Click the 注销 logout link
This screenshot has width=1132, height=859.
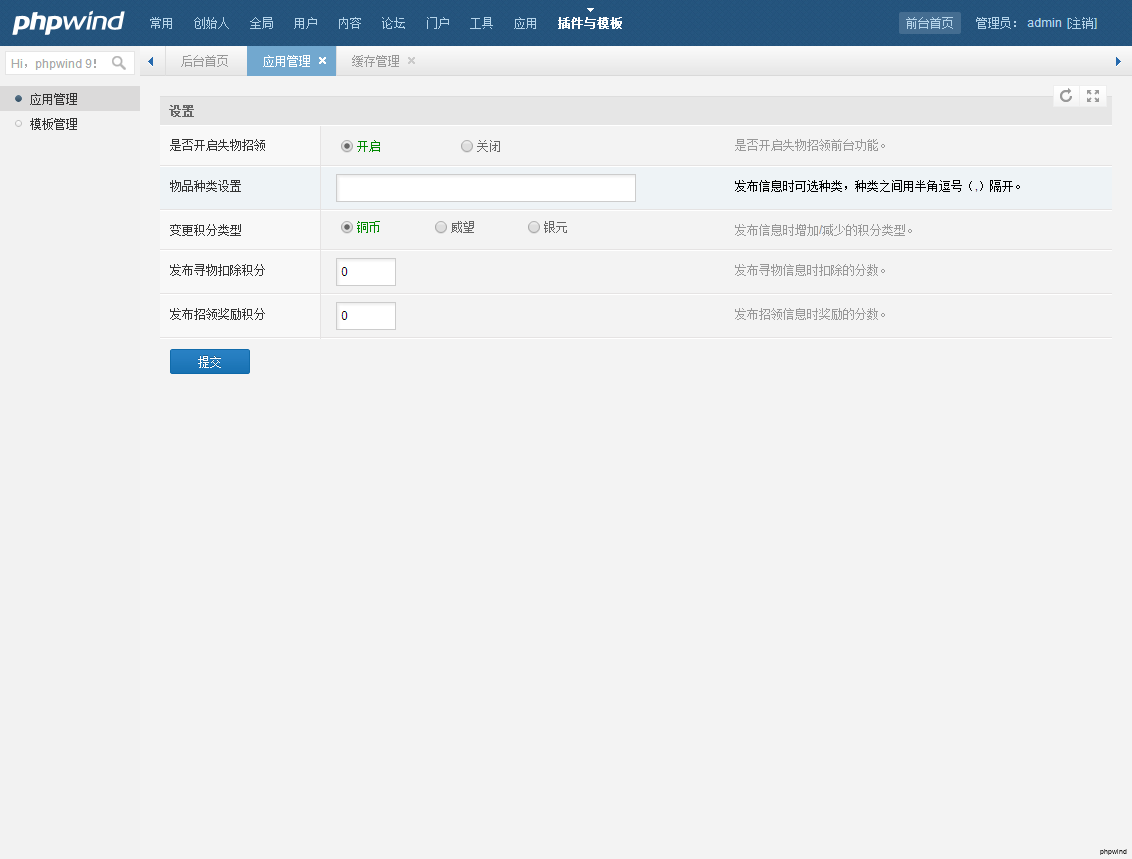1081,23
